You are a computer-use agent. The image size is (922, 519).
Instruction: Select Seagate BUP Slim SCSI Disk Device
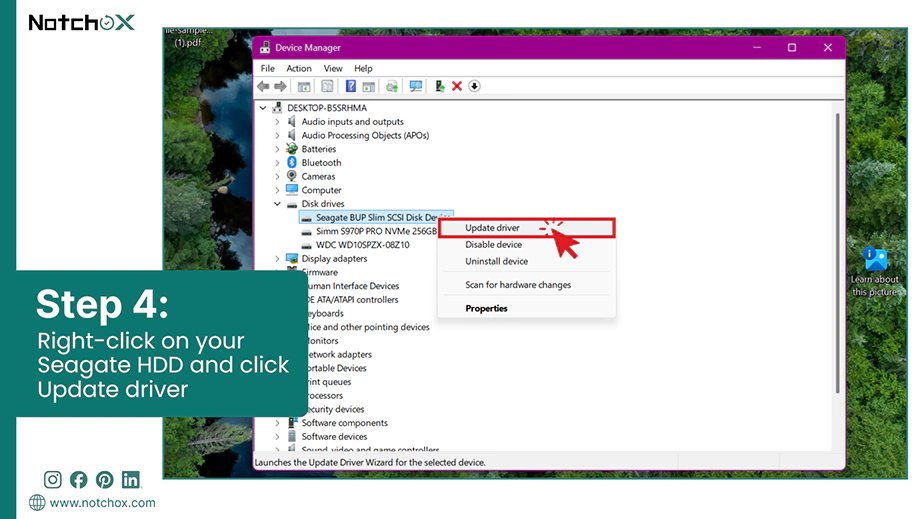pyautogui.click(x=376, y=217)
